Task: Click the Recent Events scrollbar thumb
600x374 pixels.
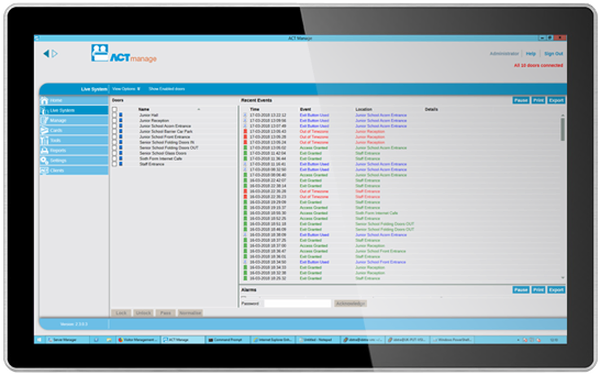Action: coord(563,129)
